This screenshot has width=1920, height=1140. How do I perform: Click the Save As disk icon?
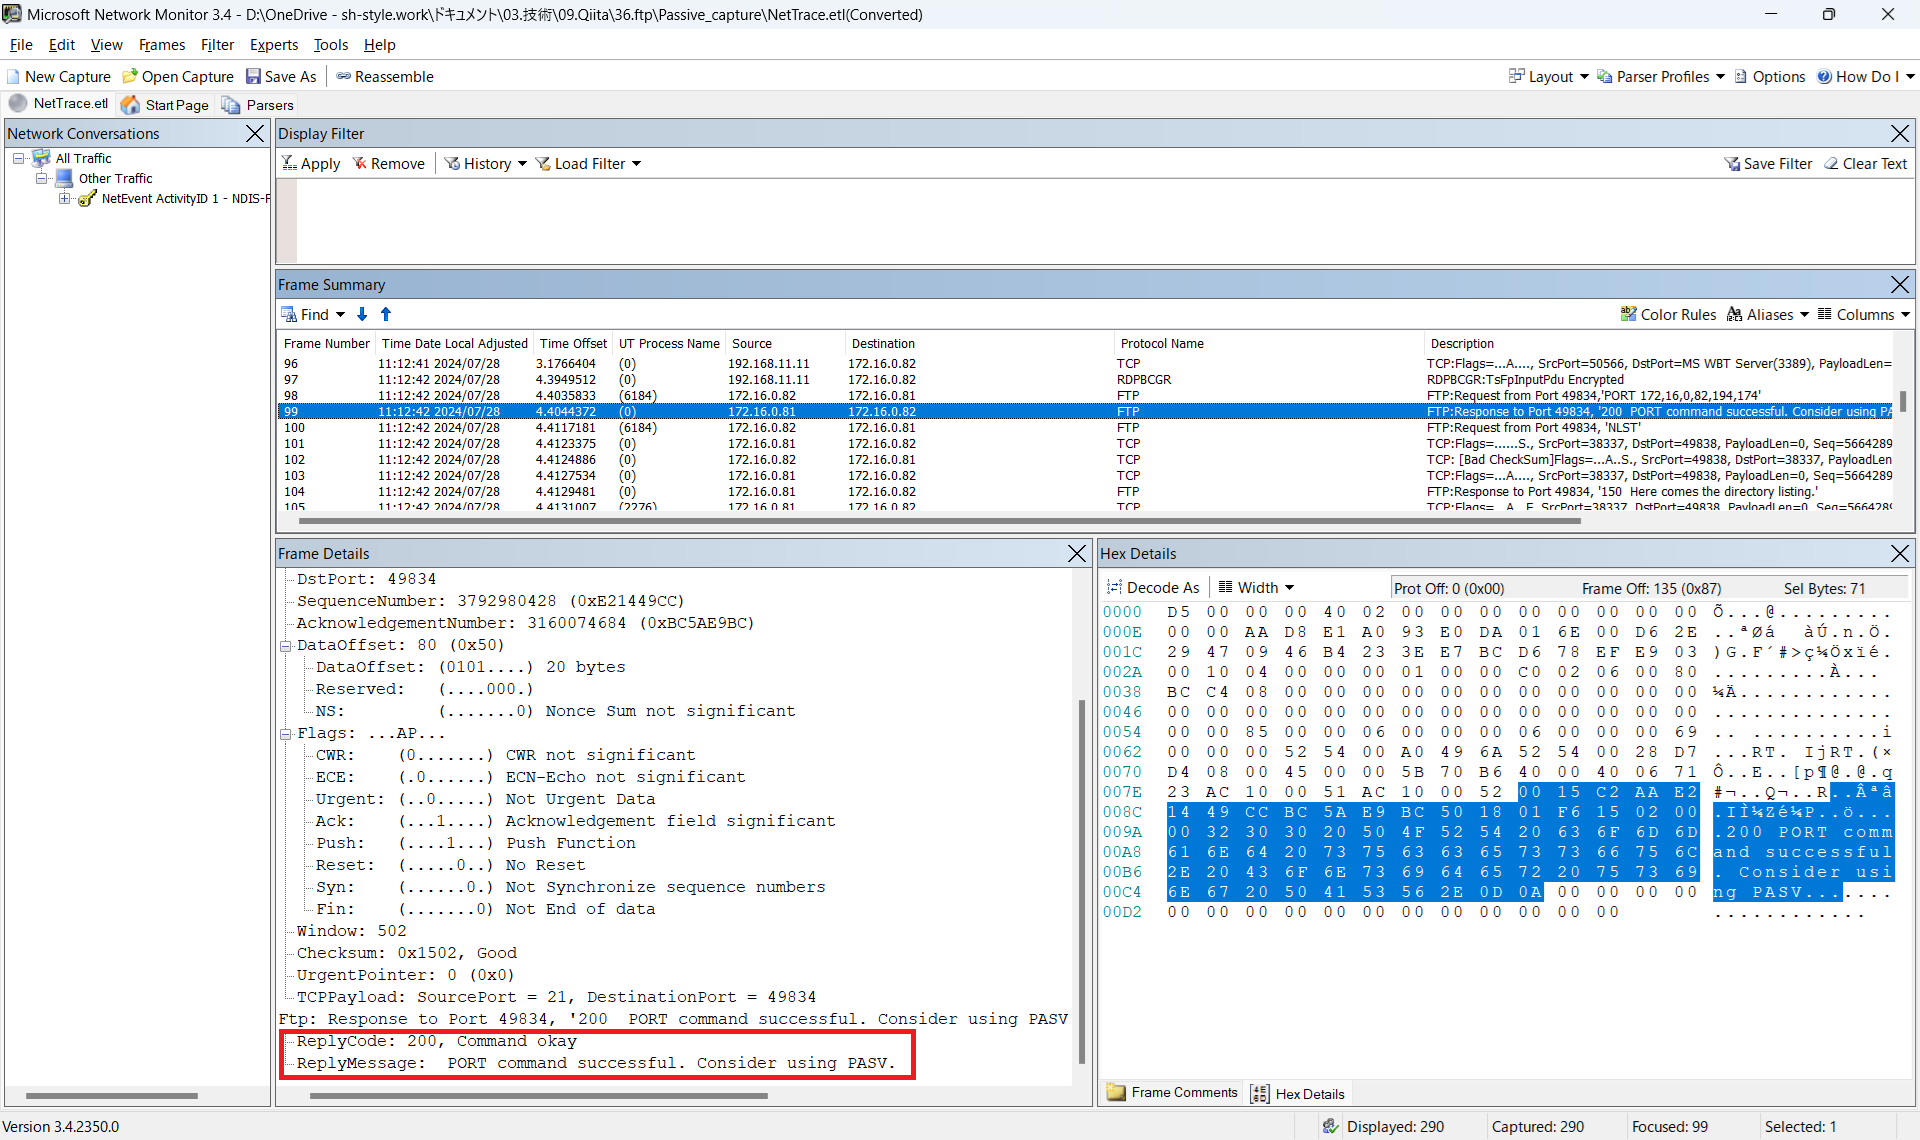click(253, 77)
